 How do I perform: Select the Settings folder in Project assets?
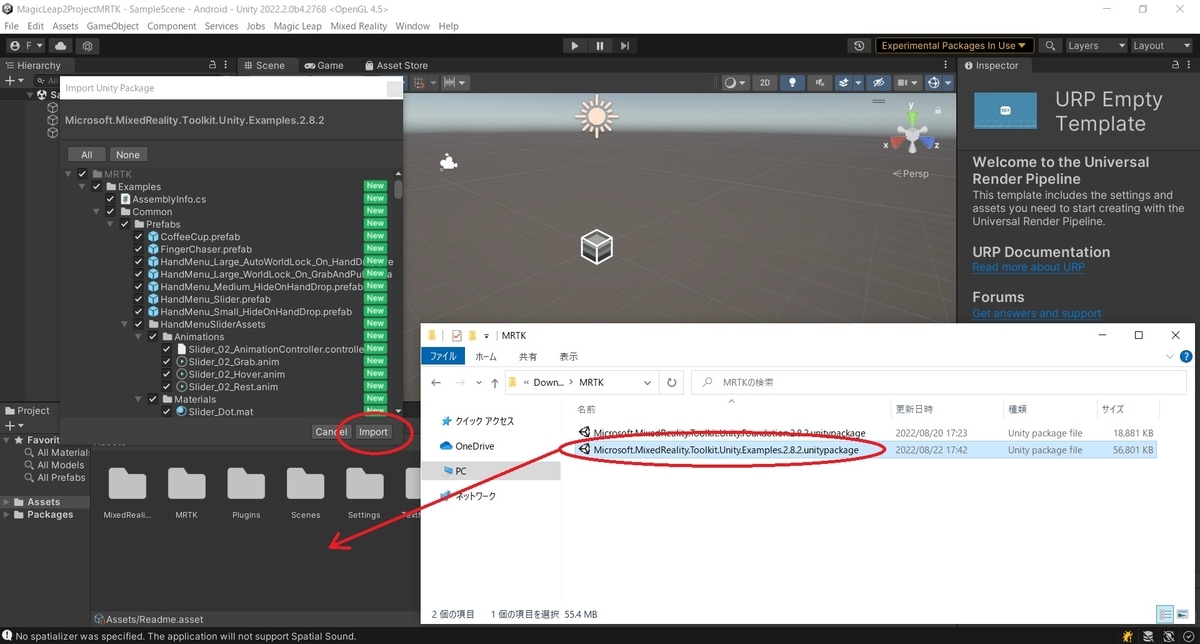click(364, 490)
